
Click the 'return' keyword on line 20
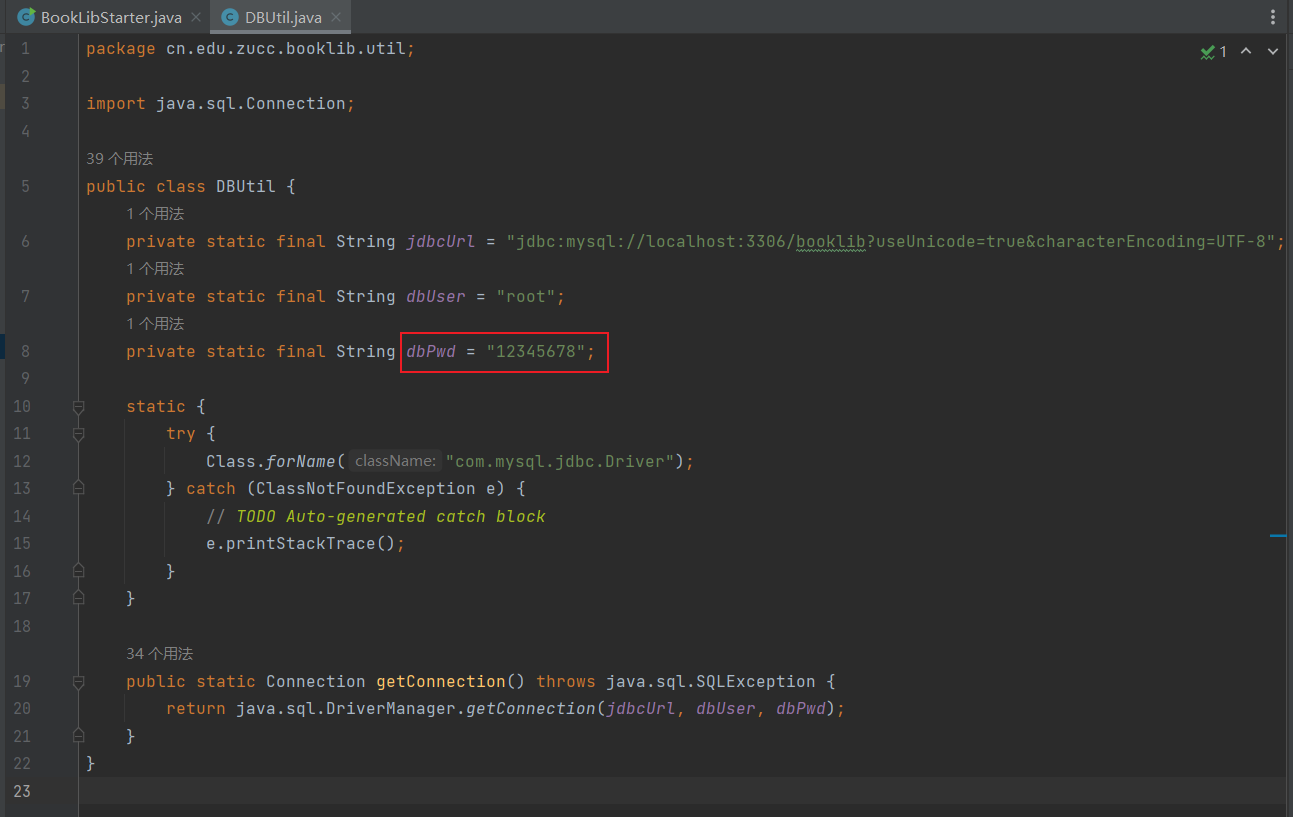pos(196,708)
